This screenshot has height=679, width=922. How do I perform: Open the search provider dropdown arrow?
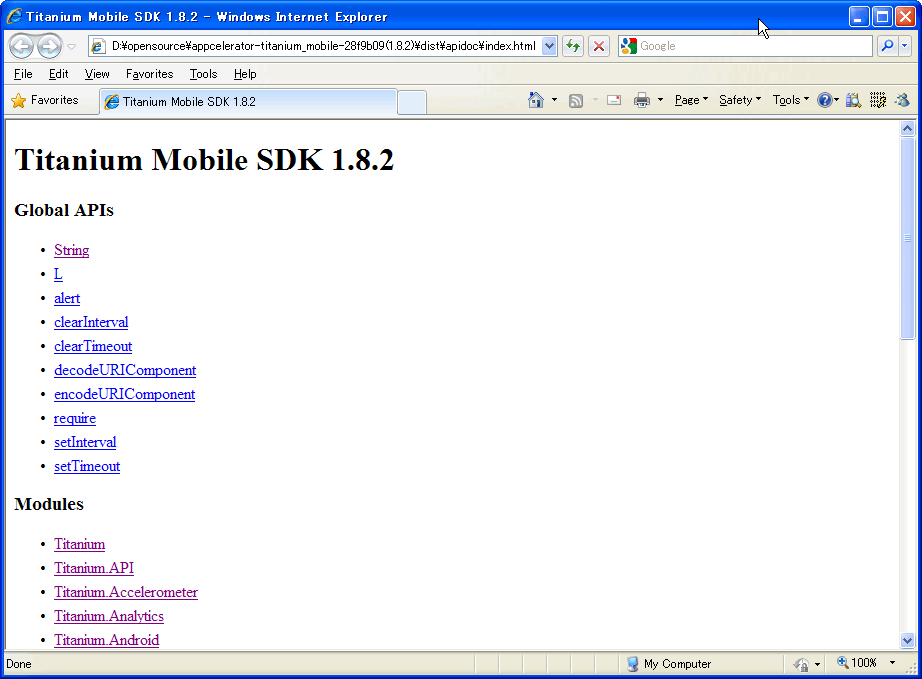(x=905, y=46)
